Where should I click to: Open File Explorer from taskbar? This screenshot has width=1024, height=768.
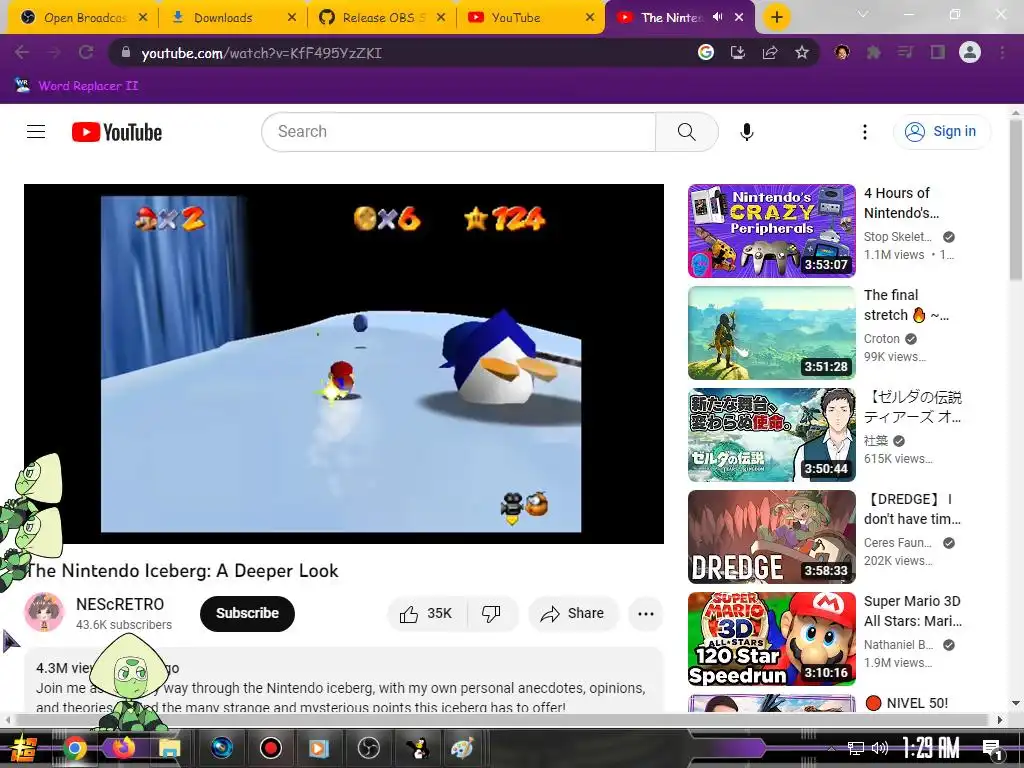click(168, 748)
